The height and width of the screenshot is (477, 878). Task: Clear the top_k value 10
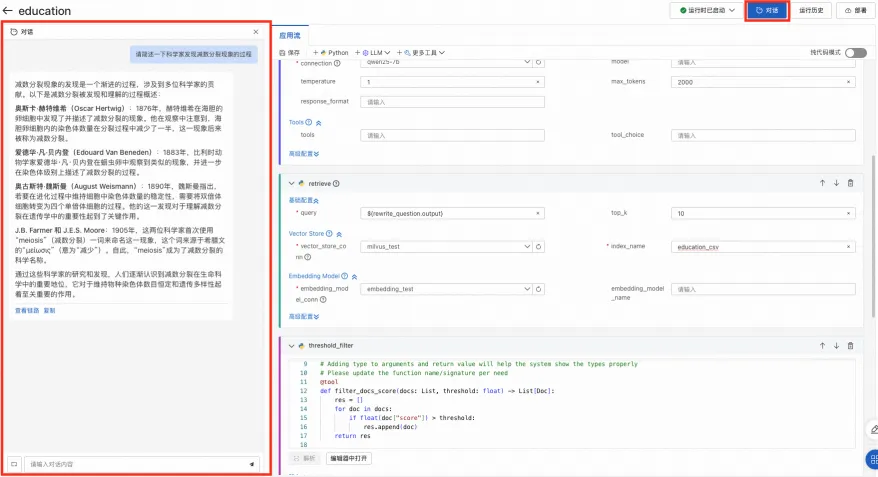point(848,213)
